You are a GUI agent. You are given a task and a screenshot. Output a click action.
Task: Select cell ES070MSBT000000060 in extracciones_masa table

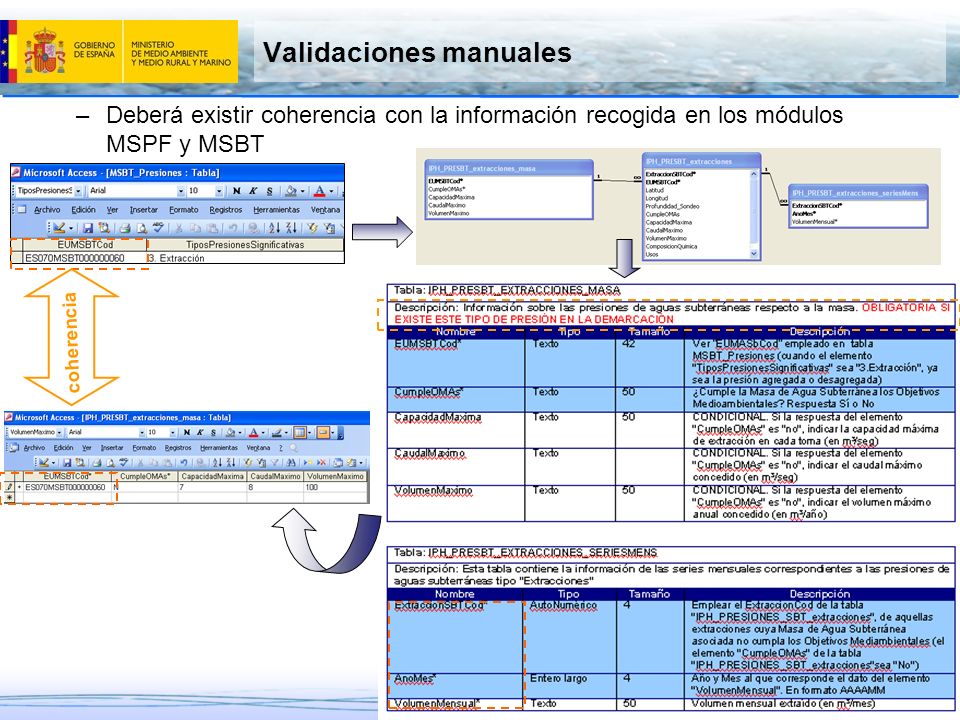[x=66, y=487]
